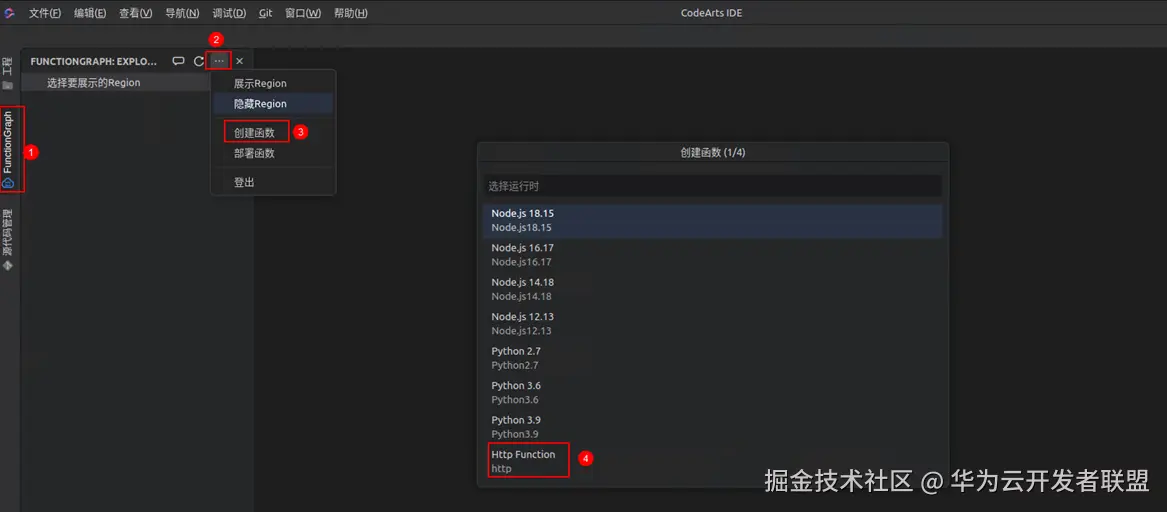The image size is (1167, 512).
Task: Select the Http Function runtime option
Action: click(x=712, y=461)
